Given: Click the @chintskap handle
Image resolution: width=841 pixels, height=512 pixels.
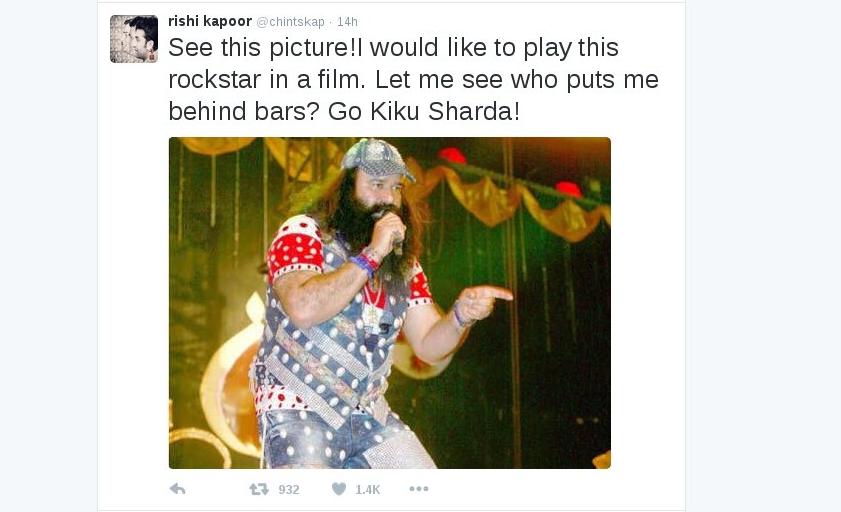Looking at the screenshot, I should point(291,21).
